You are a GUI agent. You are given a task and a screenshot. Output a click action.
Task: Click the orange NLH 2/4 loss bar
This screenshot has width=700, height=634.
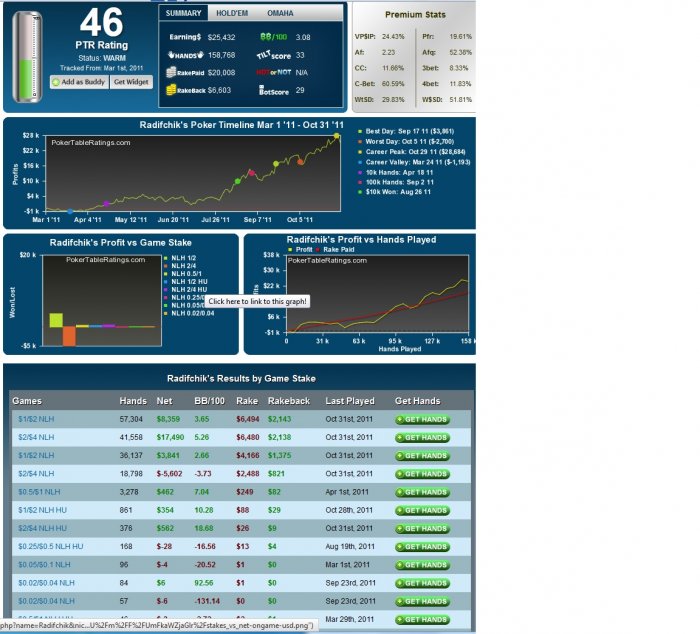69,336
